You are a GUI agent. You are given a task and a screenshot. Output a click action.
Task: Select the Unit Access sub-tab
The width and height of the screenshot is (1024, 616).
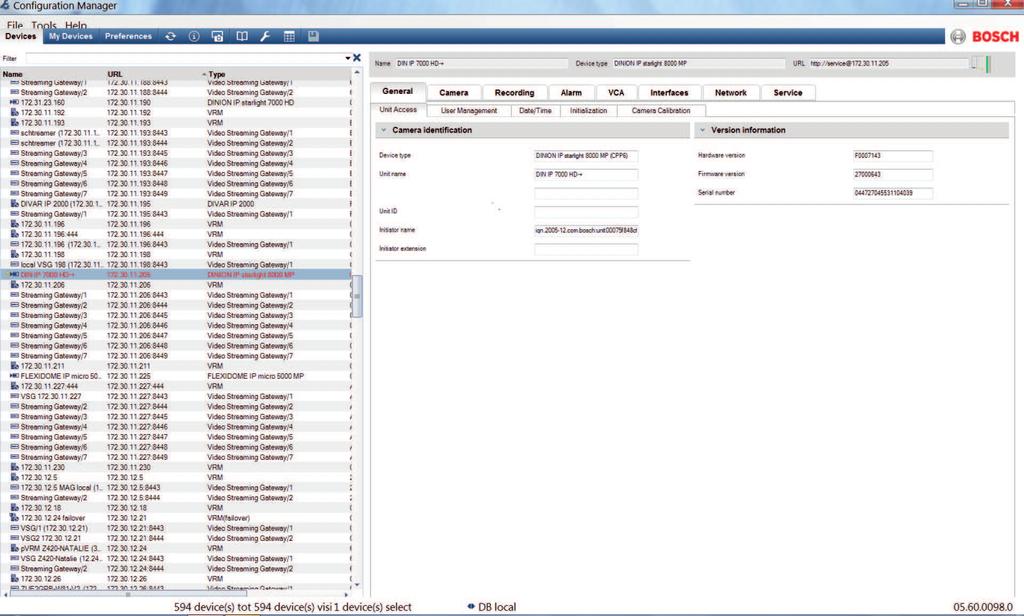(x=398, y=110)
